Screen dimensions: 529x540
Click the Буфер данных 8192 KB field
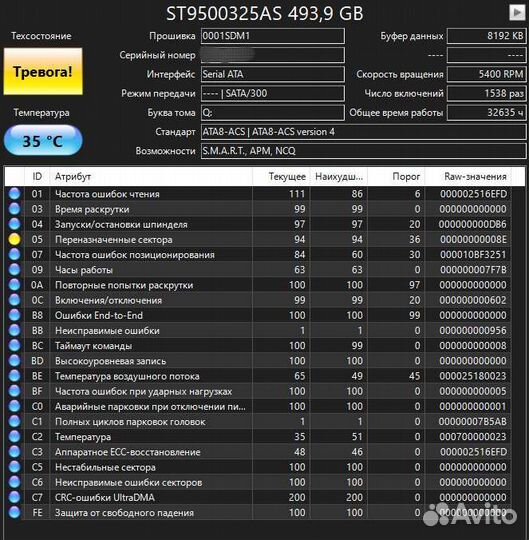click(486, 36)
